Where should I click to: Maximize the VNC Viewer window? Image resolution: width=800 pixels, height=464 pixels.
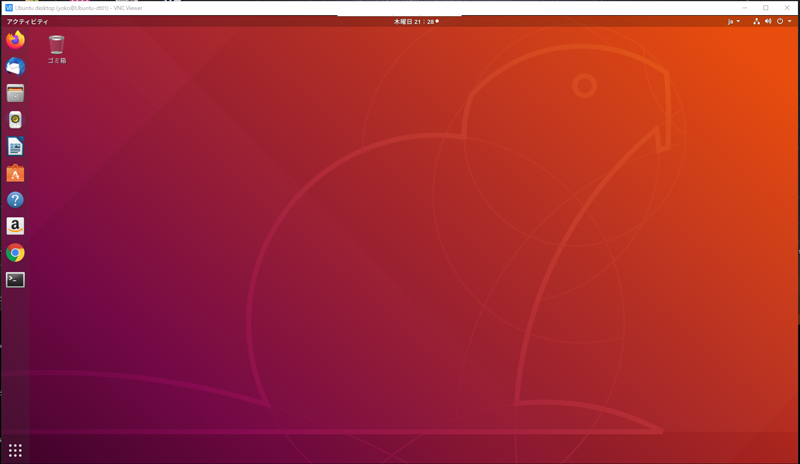(766, 8)
